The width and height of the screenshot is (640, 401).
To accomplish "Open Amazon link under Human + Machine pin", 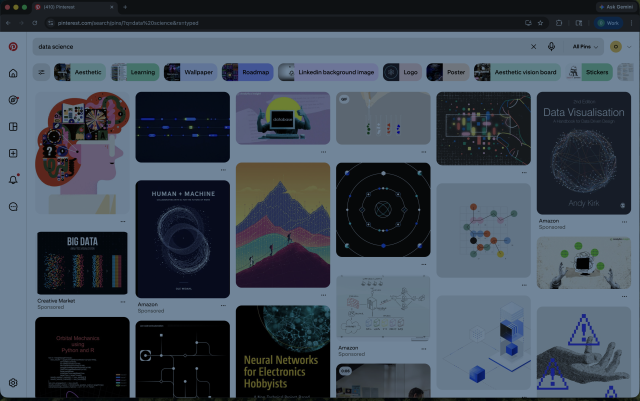I will point(147,305).
